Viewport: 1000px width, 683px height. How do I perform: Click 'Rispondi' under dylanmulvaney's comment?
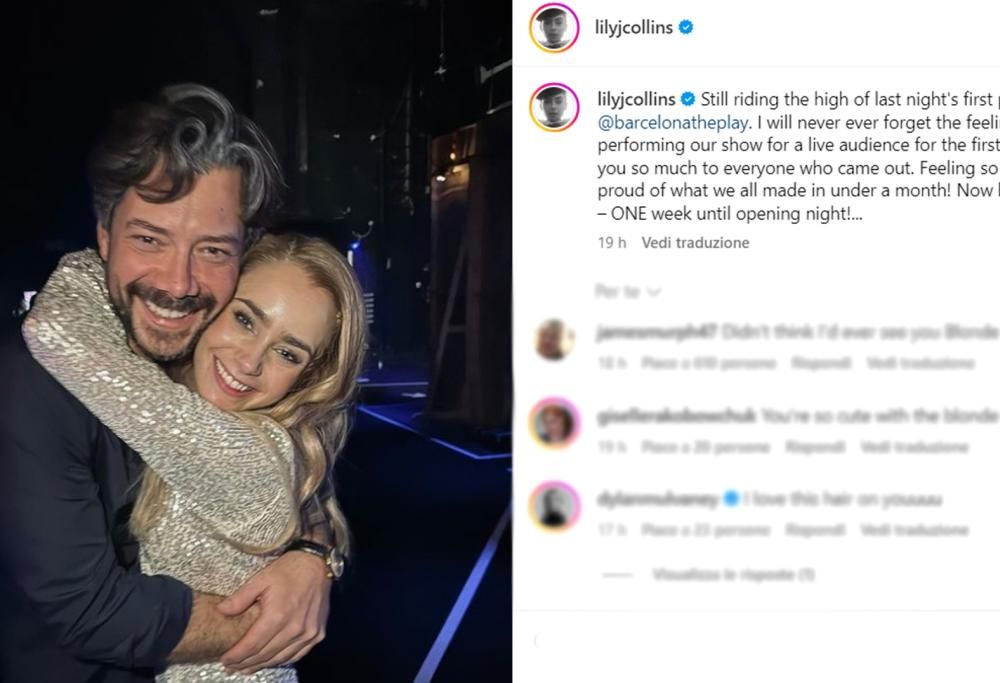(815, 530)
